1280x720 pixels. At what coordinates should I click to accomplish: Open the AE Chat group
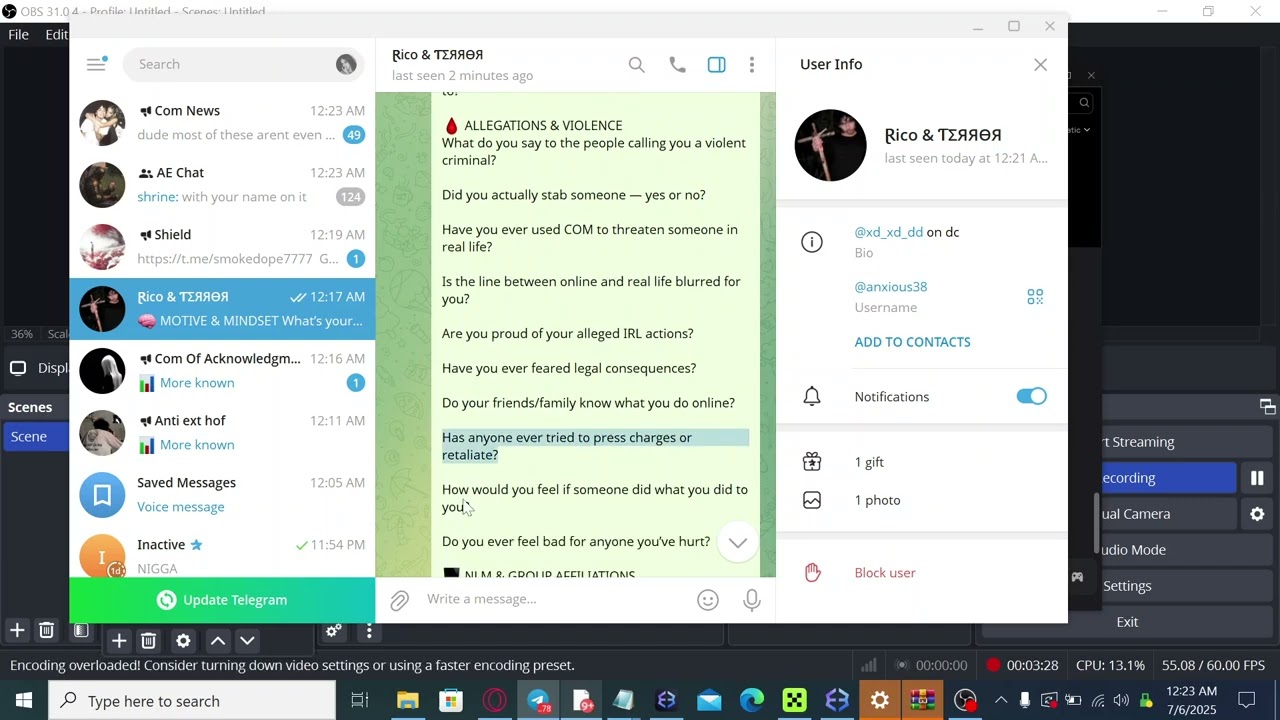pyautogui.click(x=222, y=185)
